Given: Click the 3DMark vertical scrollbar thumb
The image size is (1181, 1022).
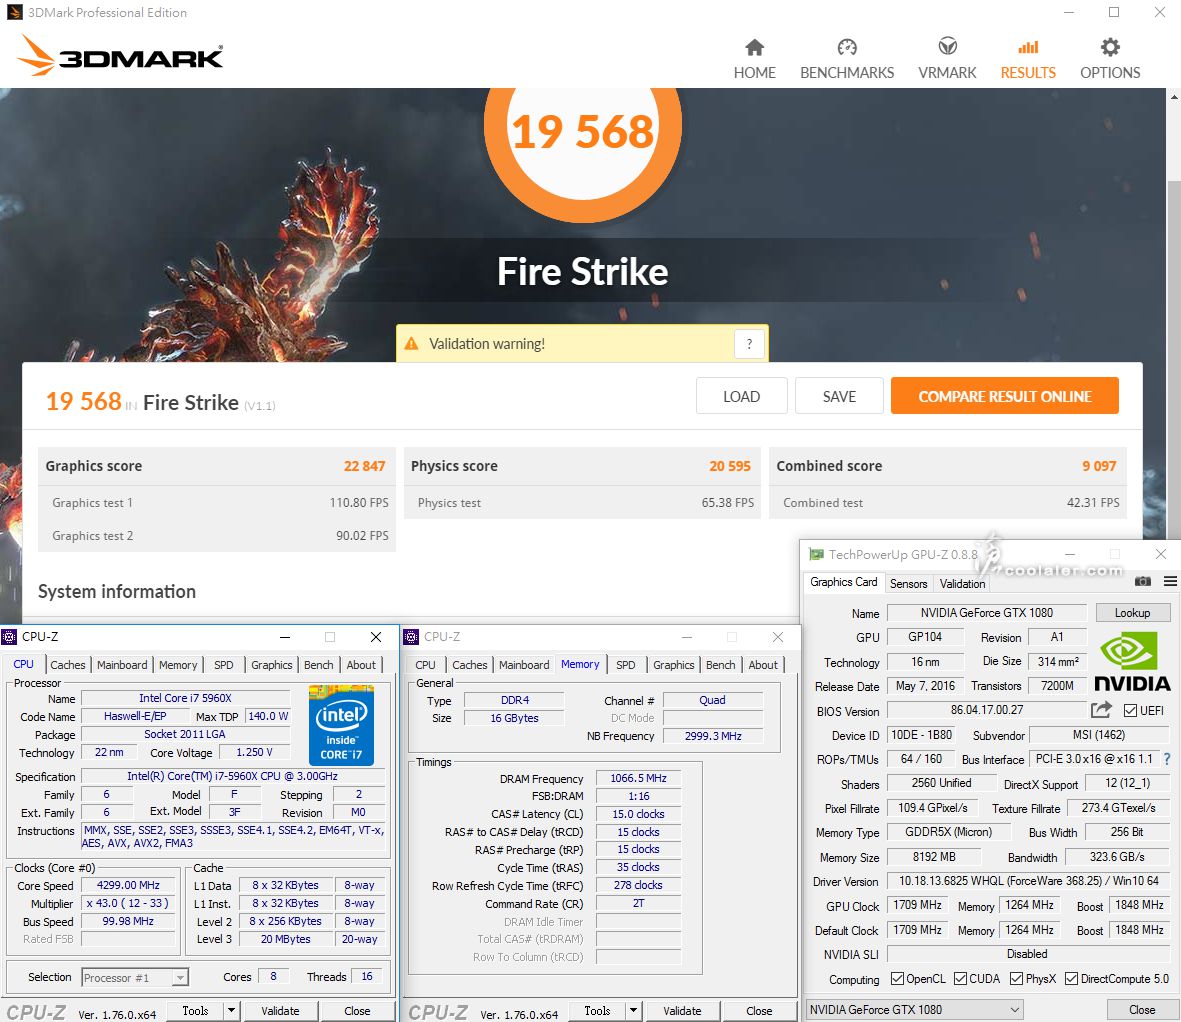Looking at the screenshot, I should pyautogui.click(x=1174, y=362).
